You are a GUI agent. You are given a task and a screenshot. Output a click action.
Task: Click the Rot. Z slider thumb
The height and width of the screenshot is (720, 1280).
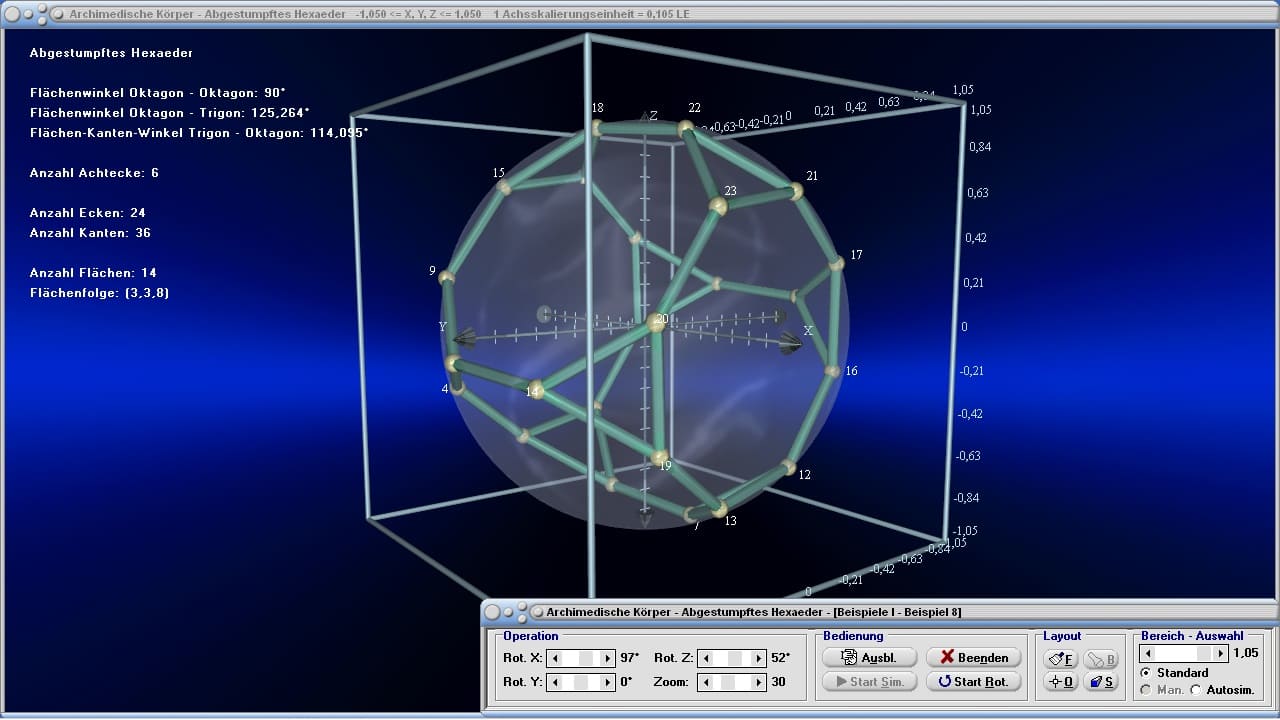[735, 658]
